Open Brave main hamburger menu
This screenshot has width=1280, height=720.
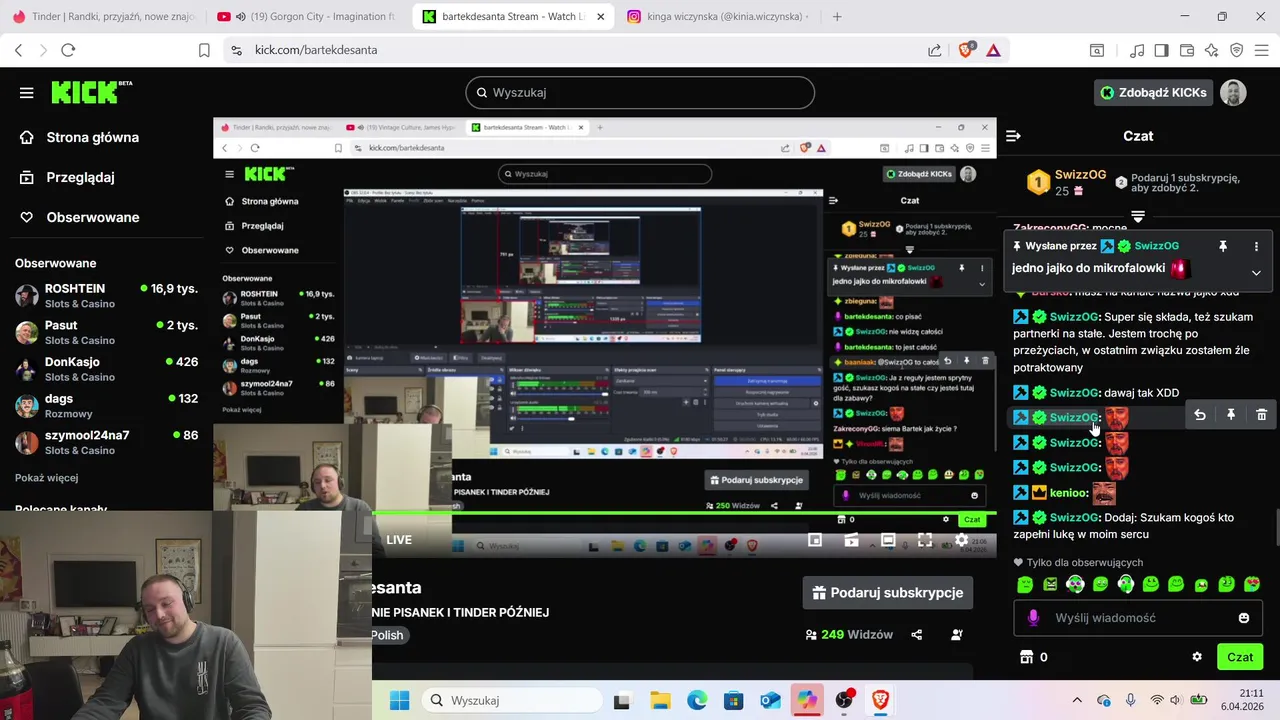pyautogui.click(x=1262, y=50)
